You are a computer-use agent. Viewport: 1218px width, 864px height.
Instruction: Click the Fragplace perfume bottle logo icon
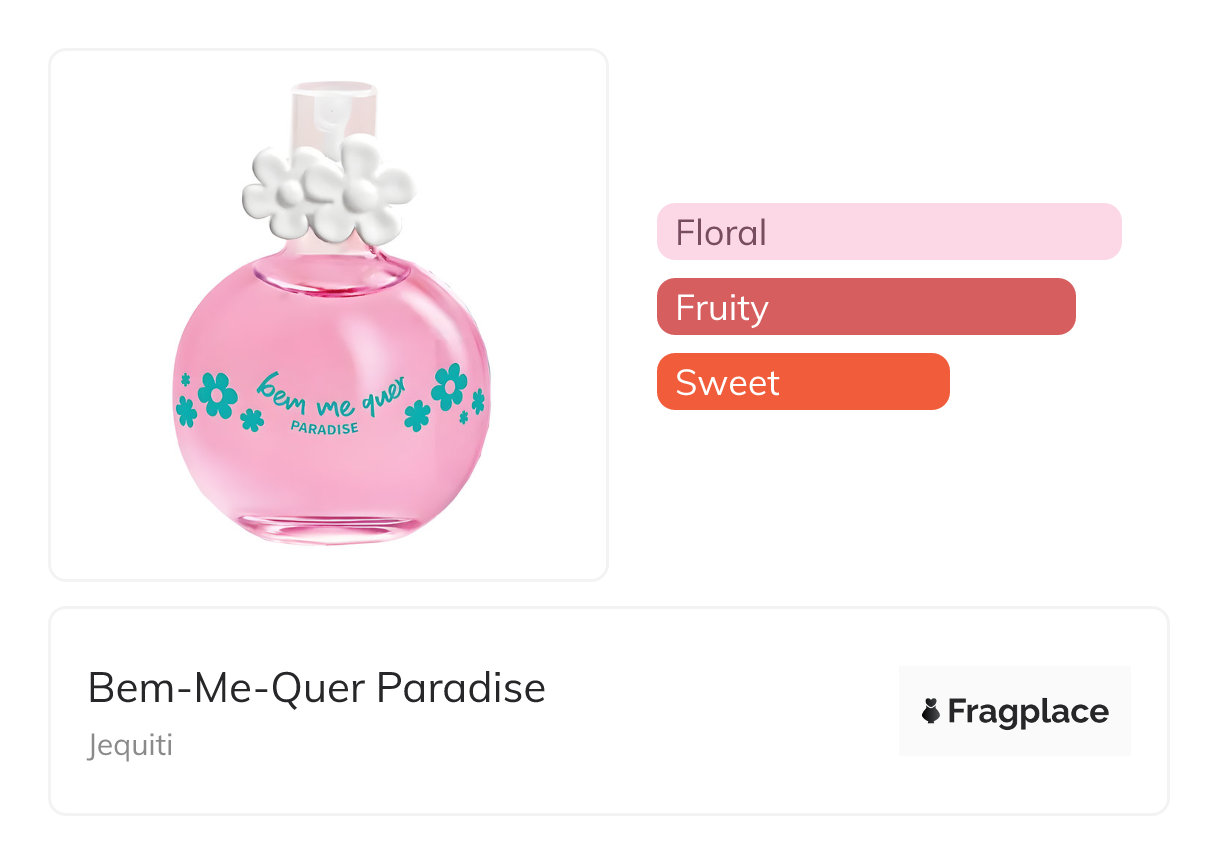(x=931, y=711)
